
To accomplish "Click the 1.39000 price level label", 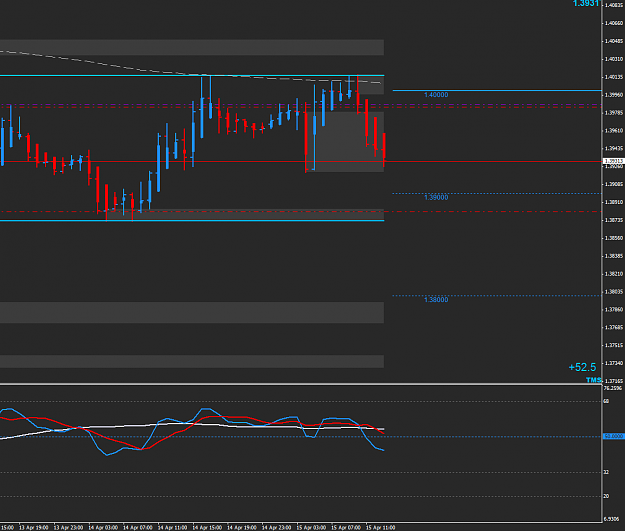I will click(436, 197).
